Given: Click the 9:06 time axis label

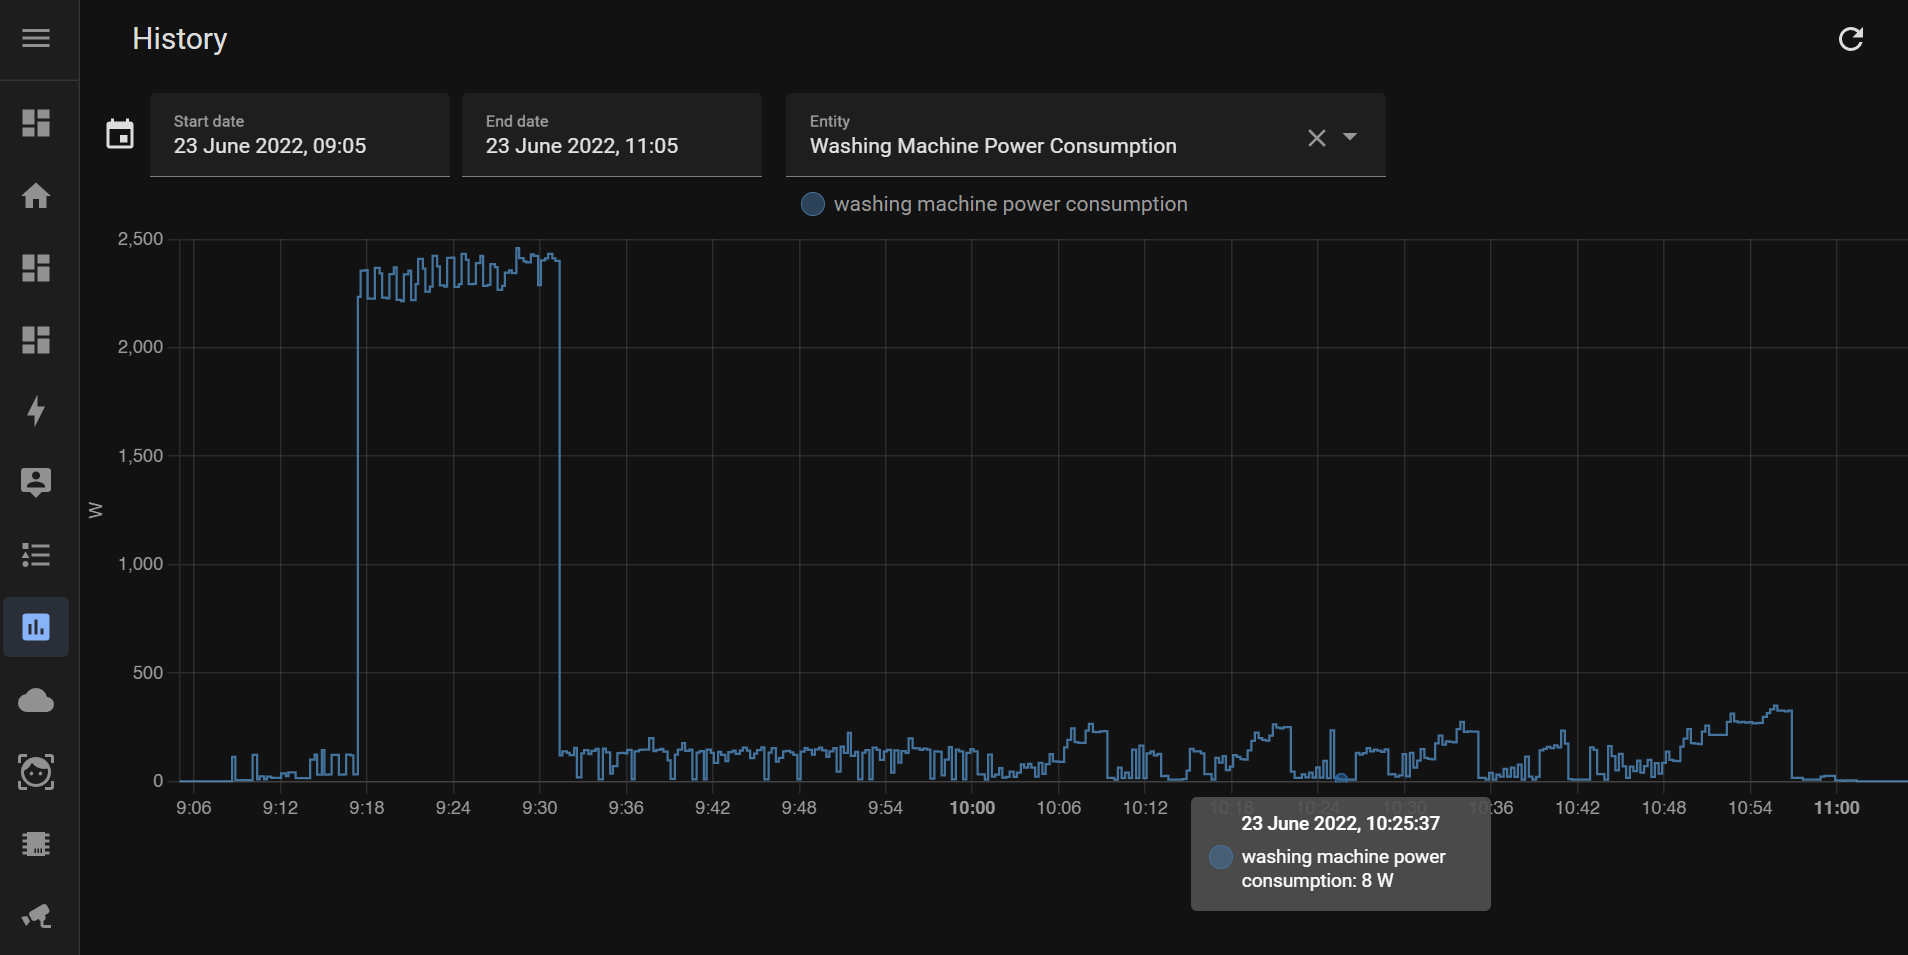Looking at the screenshot, I should (x=194, y=808).
